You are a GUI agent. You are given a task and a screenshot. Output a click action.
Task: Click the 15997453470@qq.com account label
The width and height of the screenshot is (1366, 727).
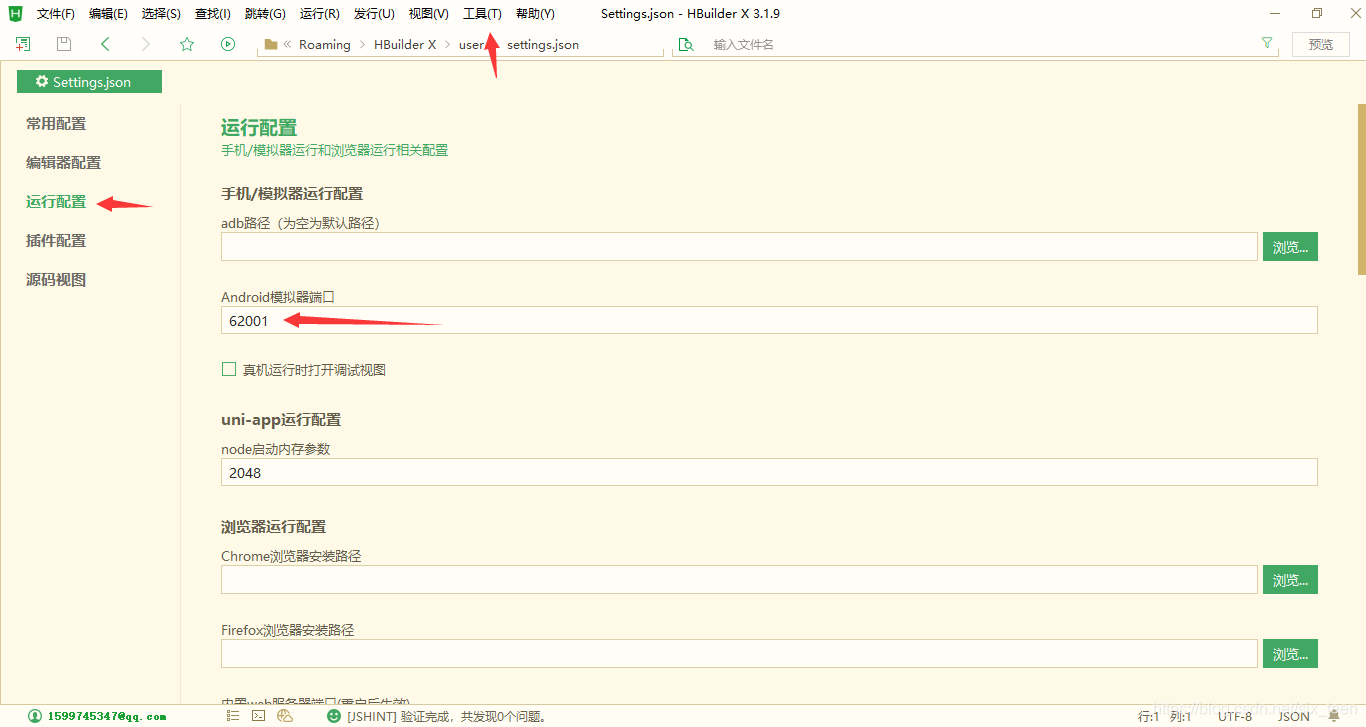tap(107, 716)
